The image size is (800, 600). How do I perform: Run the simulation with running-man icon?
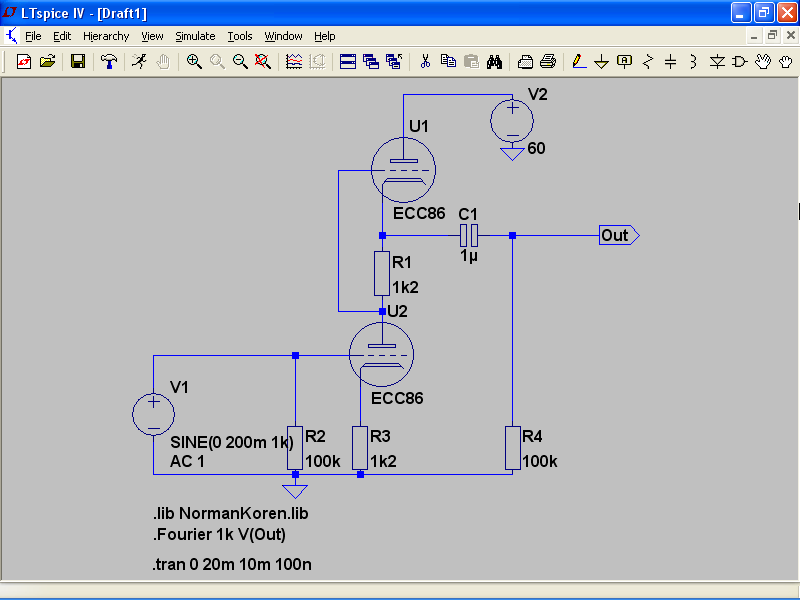pos(139,62)
